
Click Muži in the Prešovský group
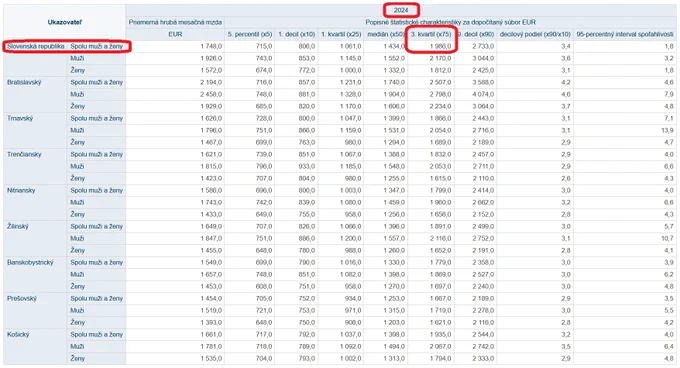tap(77, 310)
